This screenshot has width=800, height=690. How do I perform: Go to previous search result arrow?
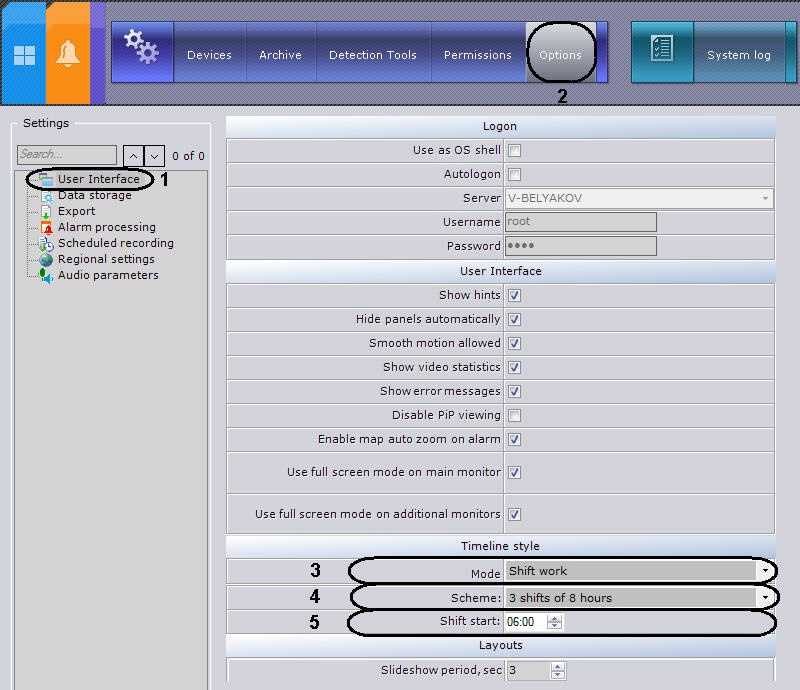coord(133,156)
